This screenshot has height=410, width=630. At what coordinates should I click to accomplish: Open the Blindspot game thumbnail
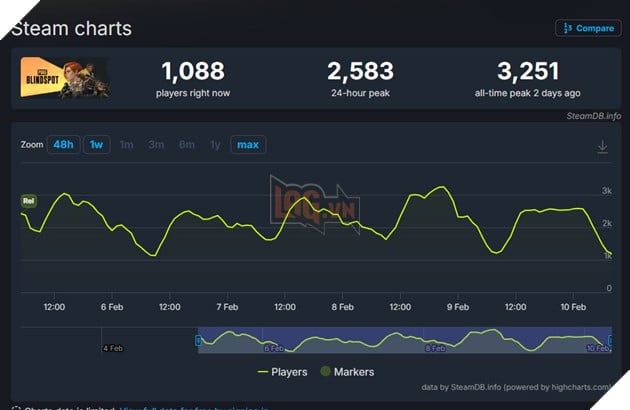point(64,77)
